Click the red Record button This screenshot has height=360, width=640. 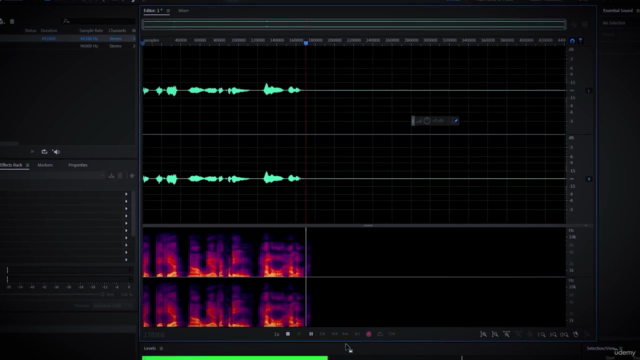click(369, 334)
